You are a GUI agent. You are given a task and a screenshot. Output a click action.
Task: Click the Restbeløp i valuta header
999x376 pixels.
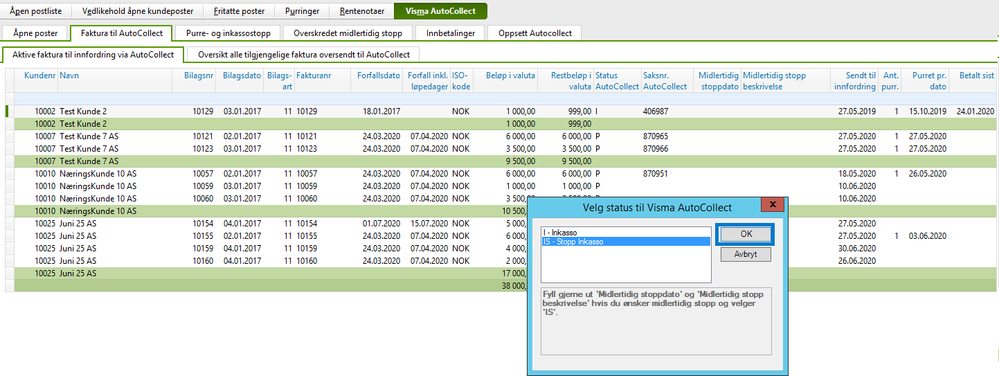pyautogui.click(x=566, y=80)
